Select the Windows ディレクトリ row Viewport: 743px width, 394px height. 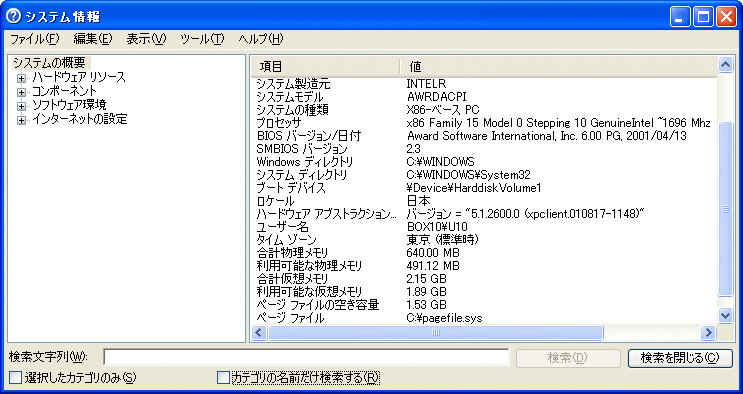[484, 162]
